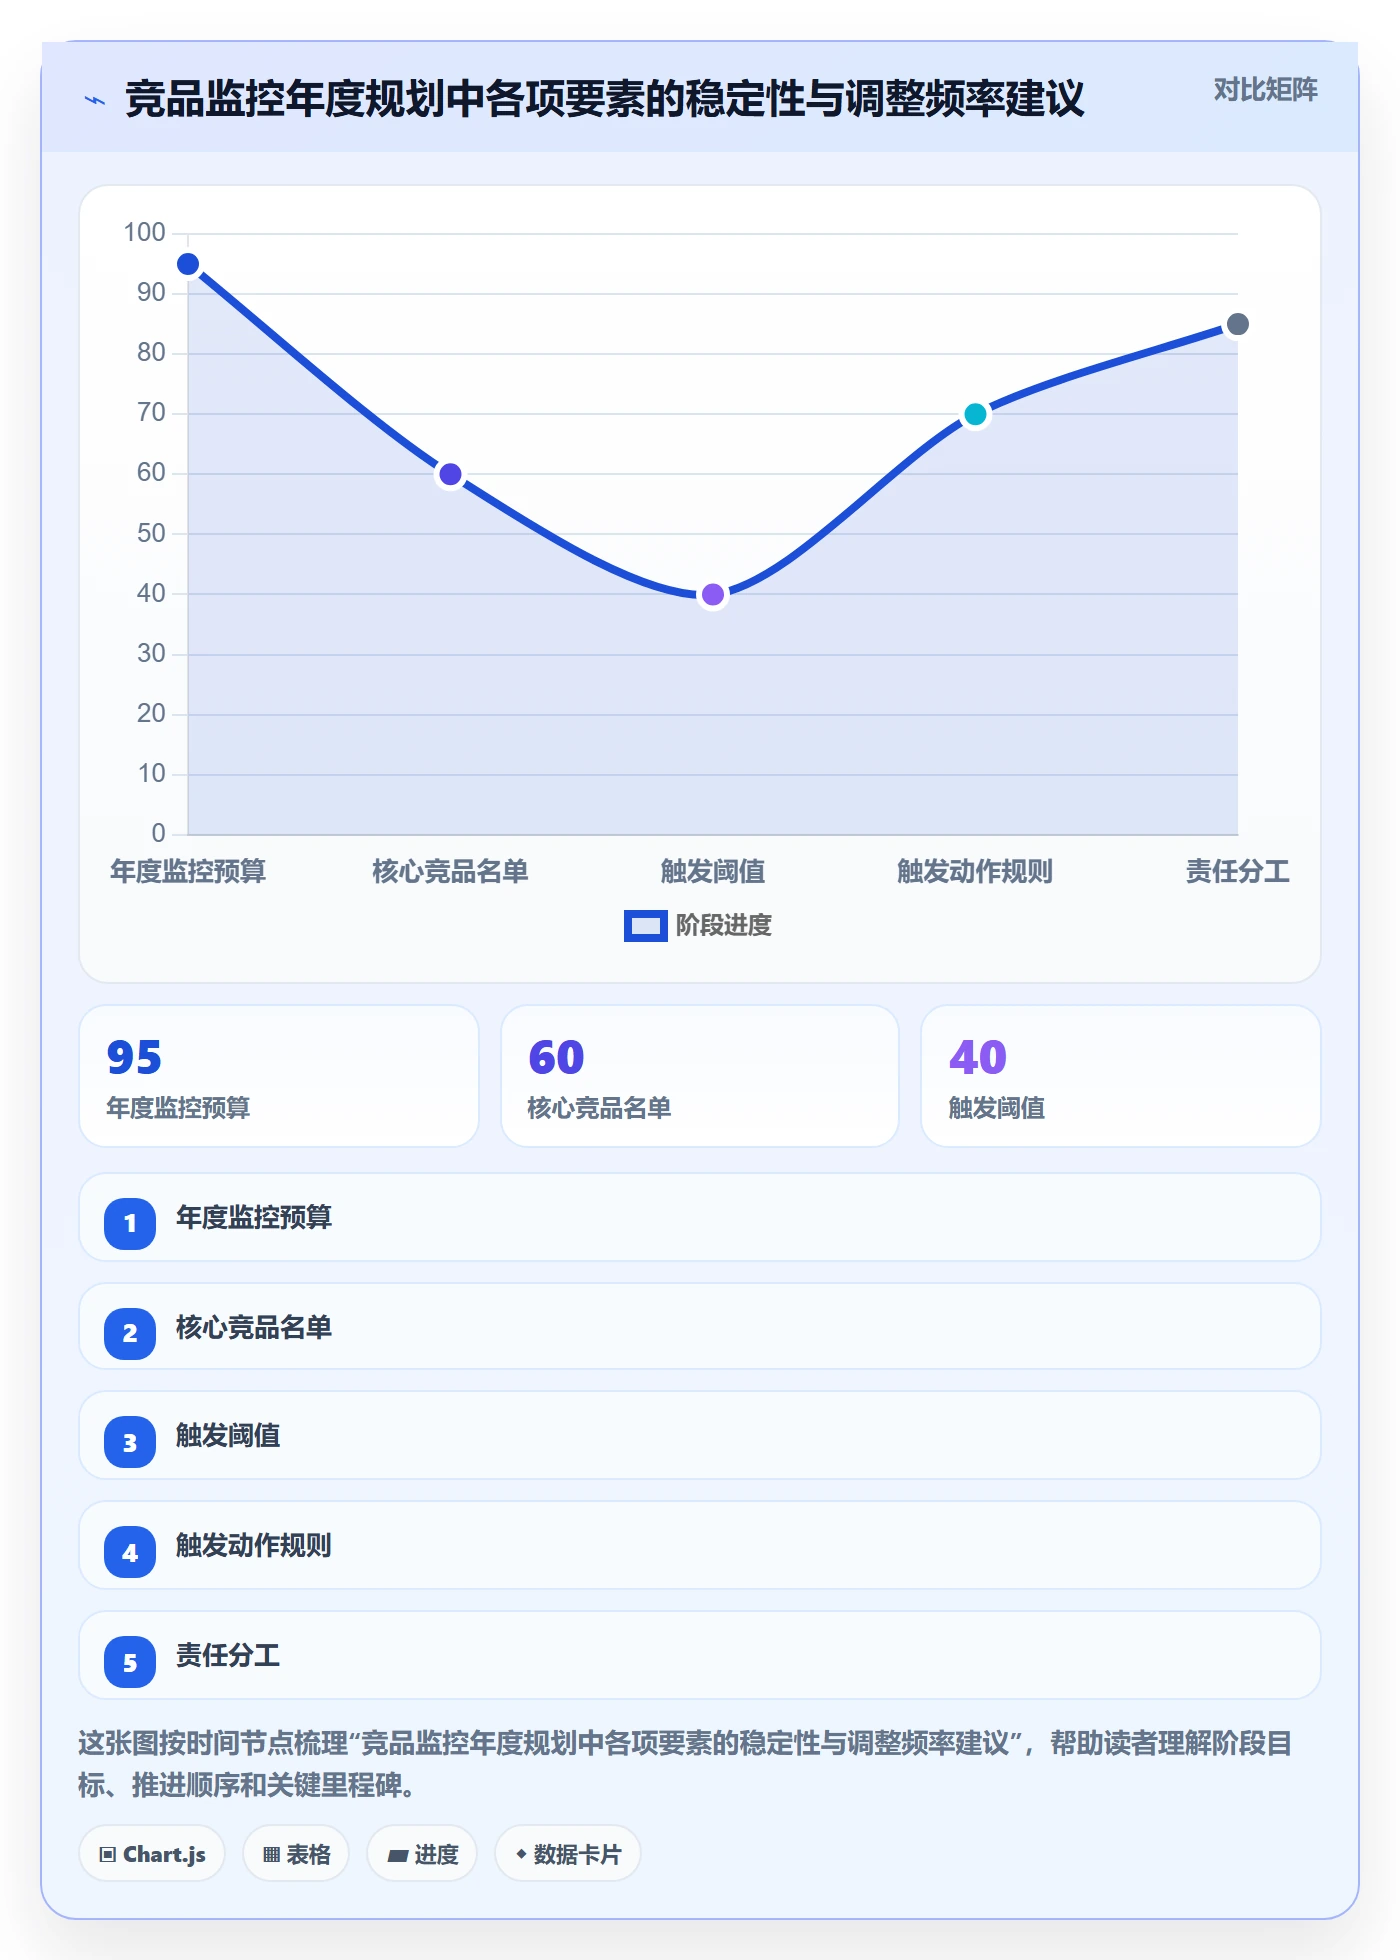The height and width of the screenshot is (1960, 1400).
Task: Click the number 3 badge for 触发阈值
Action: 130,1443
